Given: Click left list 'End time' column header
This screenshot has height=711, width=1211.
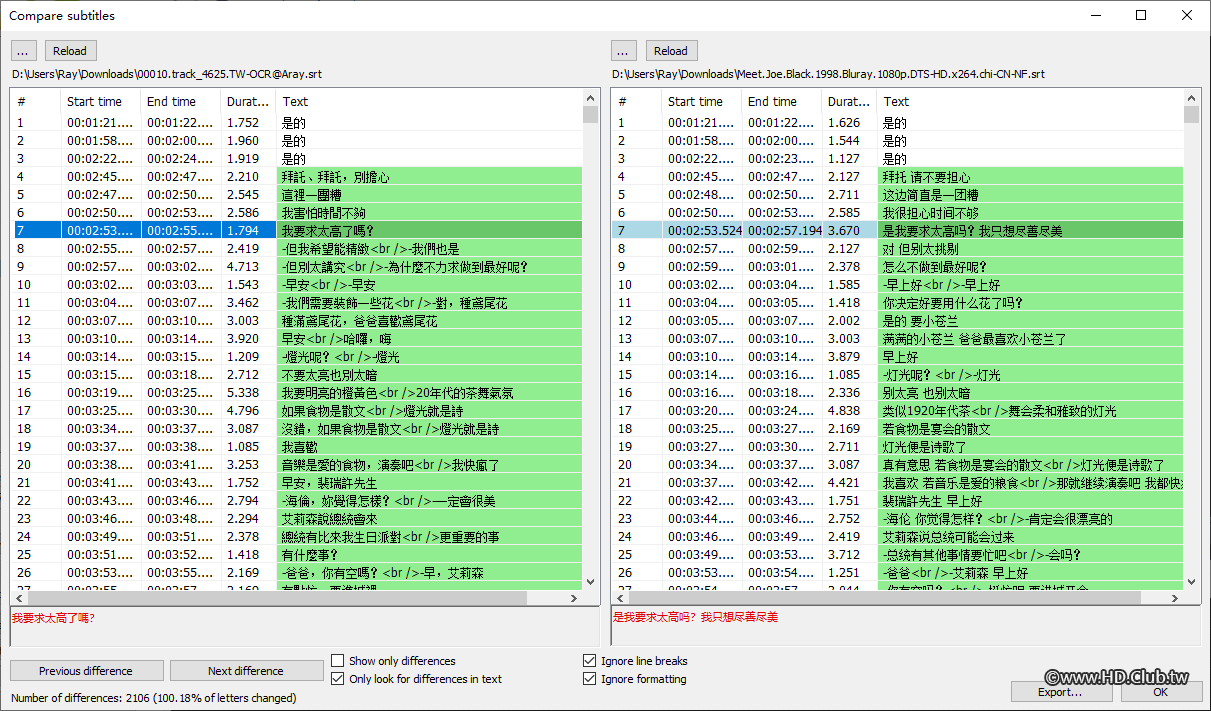Looking at the screenshot, I should coord(180,101).
